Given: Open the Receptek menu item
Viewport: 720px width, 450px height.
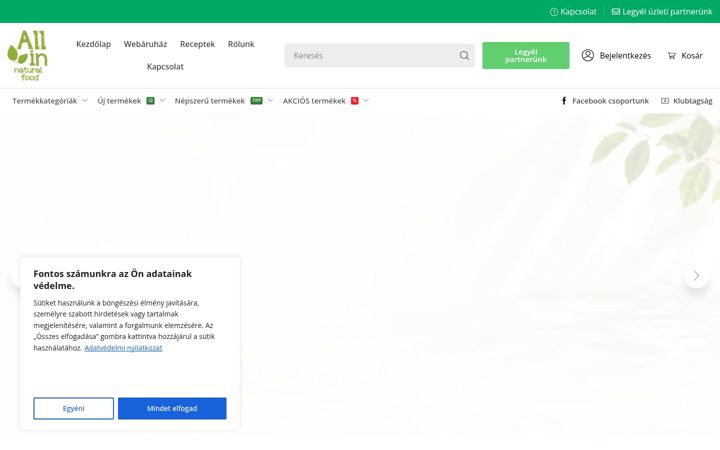Looking at the screenshot, I should [197, 44].
